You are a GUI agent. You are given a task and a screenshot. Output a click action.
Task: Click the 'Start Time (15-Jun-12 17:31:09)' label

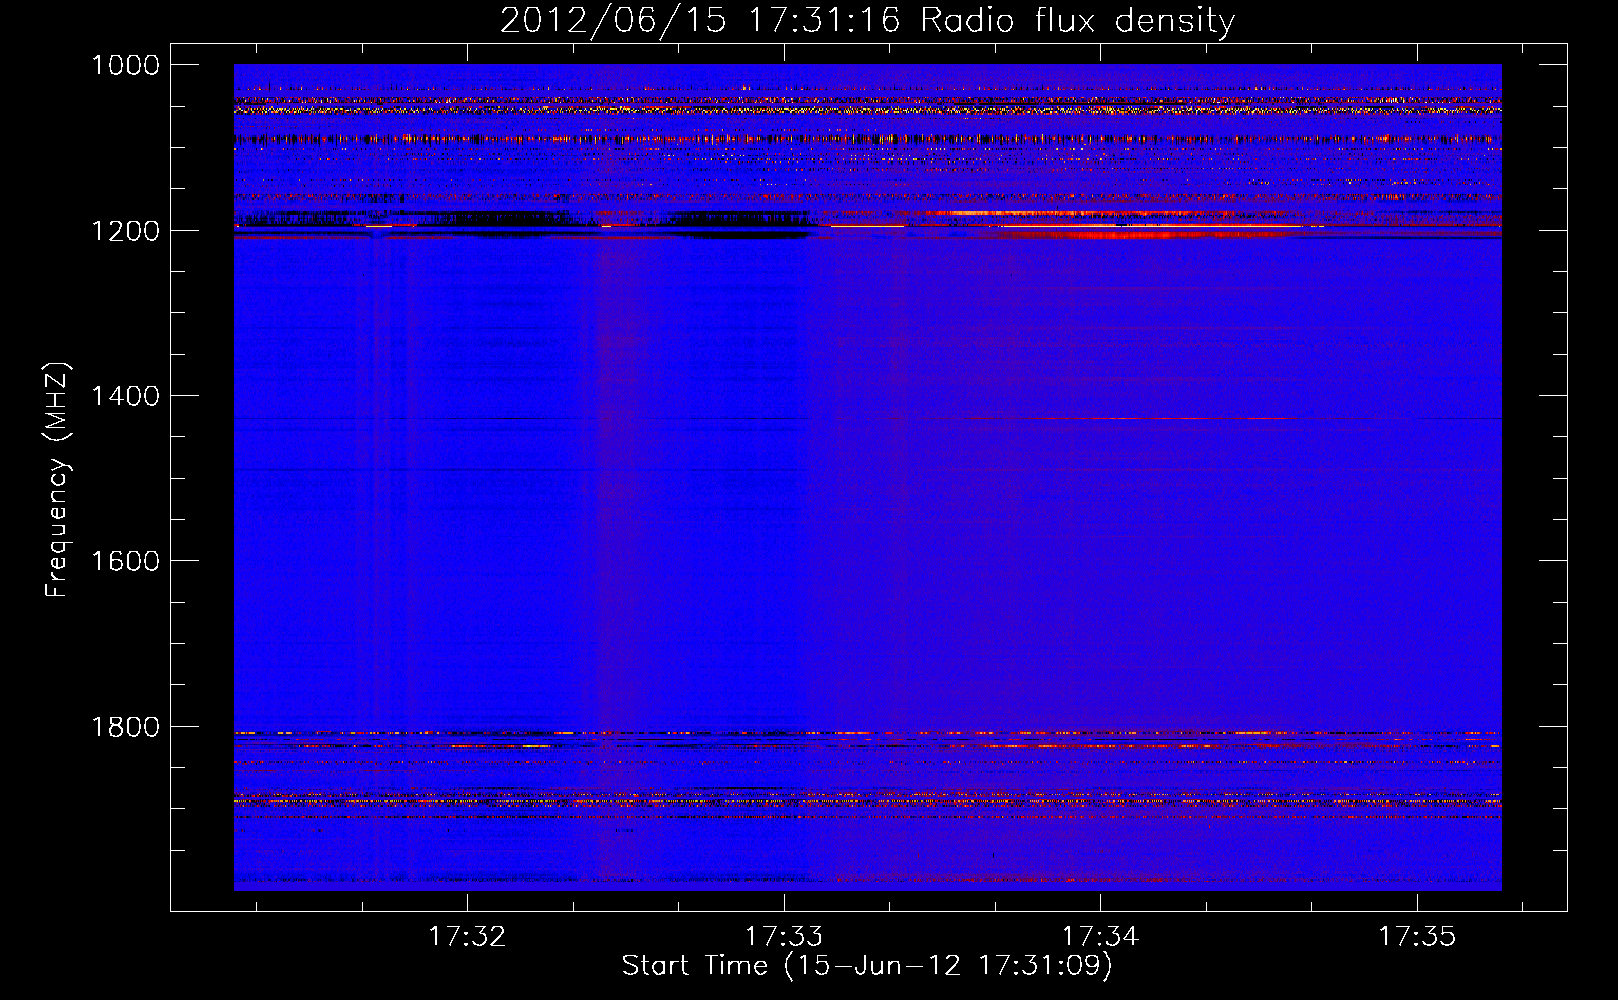point(867,966)
